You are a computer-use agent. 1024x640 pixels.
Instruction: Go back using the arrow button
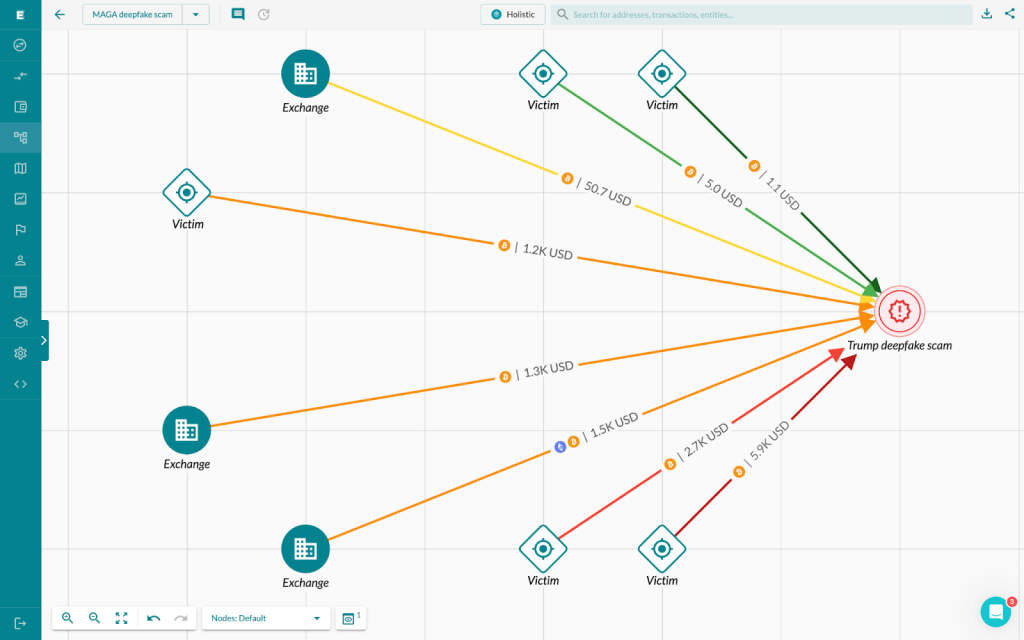(59, 14)
